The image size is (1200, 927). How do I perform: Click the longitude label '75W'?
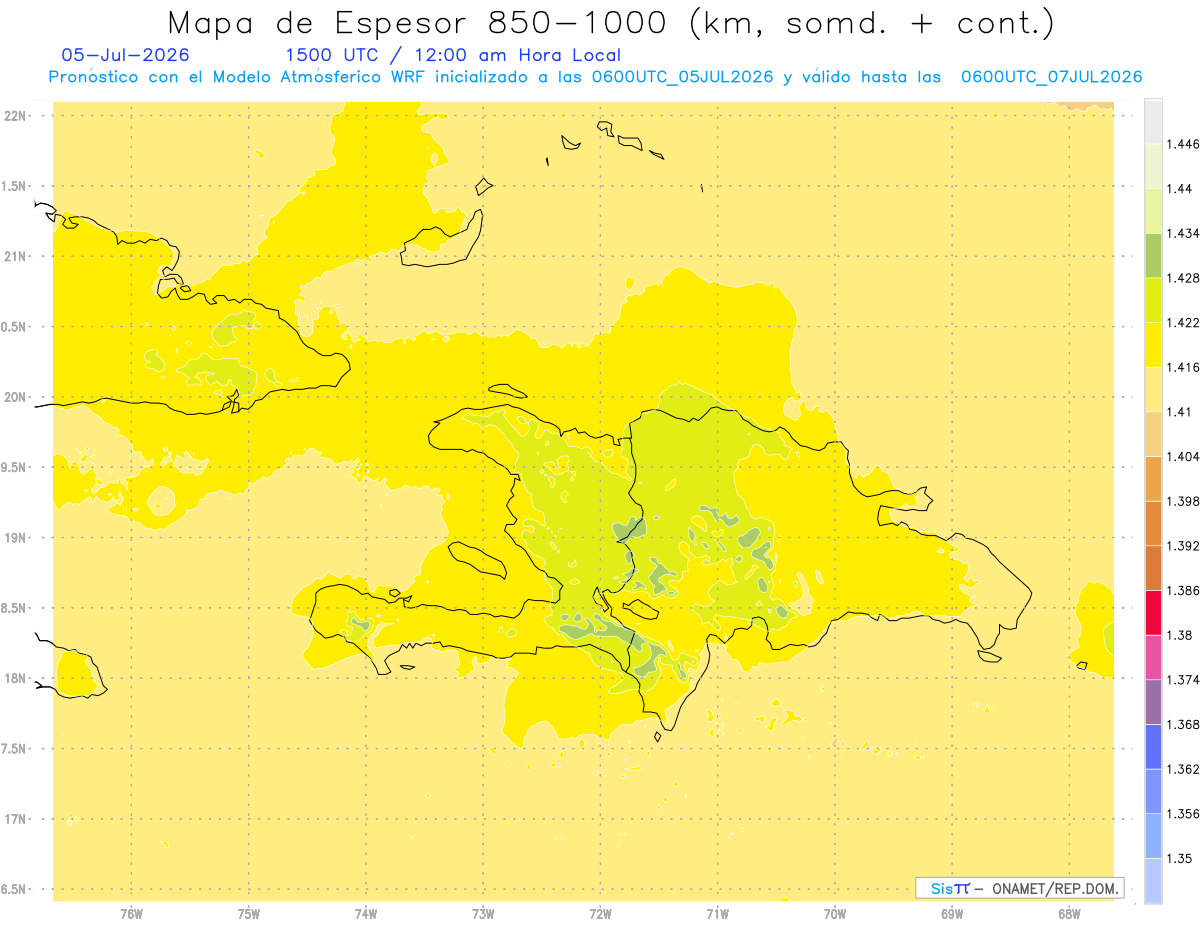tap(248, 913)
